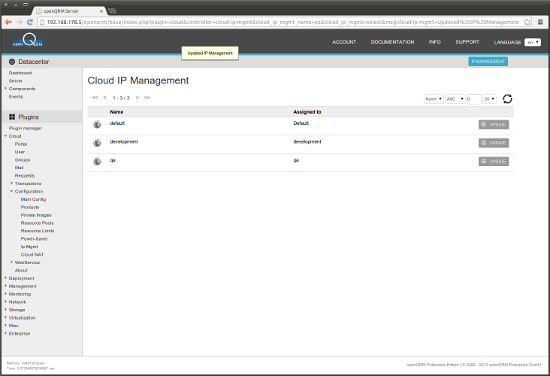
Task: Click the globe icon in default row
Action: (97, 124)
